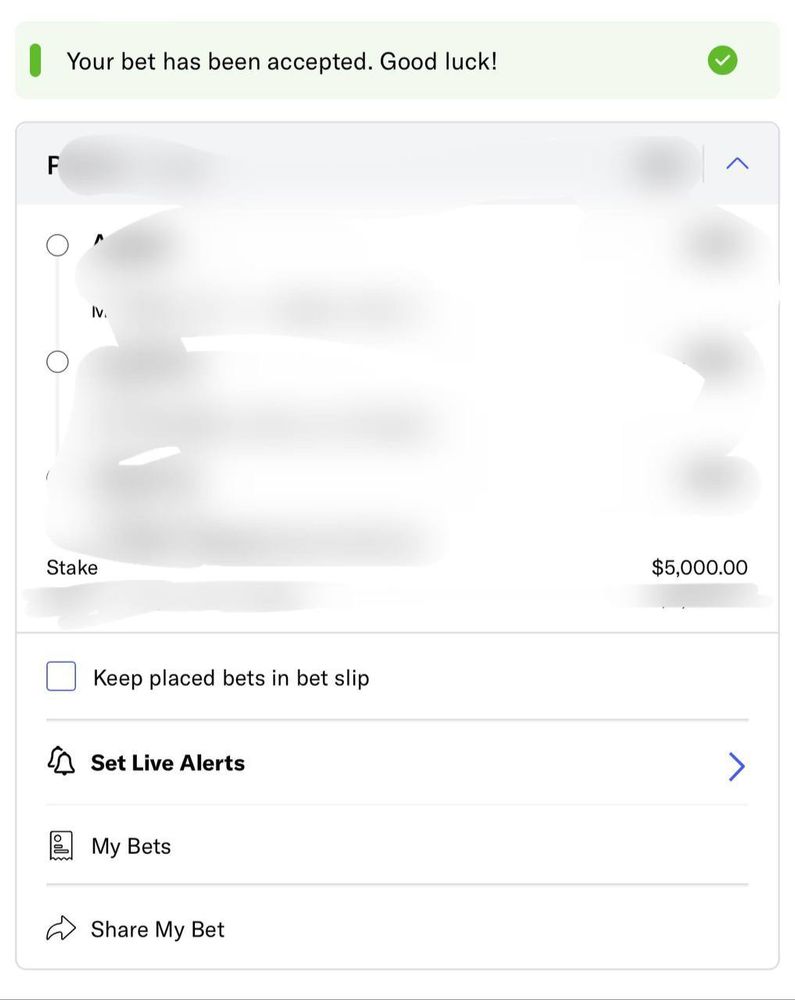Collapse the bet slip with the up chevron
795x1000 pixels.
737,164
